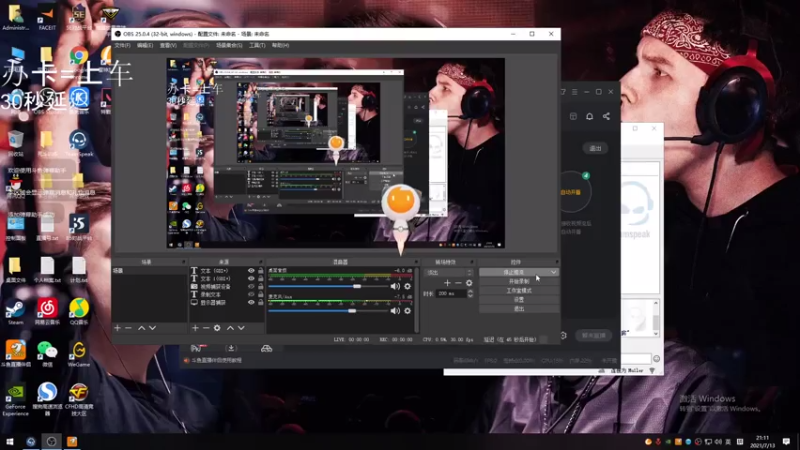
Task: Click the OBS icon on the taskbar
Action: [x=51, y=442]
